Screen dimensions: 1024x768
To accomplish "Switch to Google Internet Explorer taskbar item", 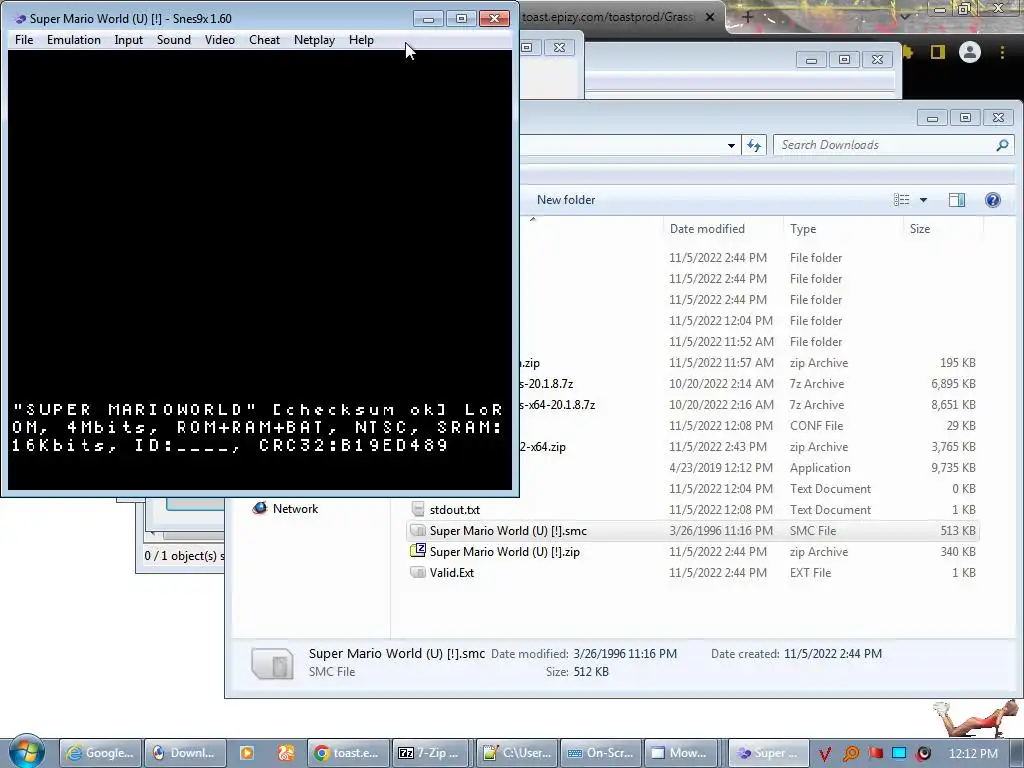I will [100, 753].
